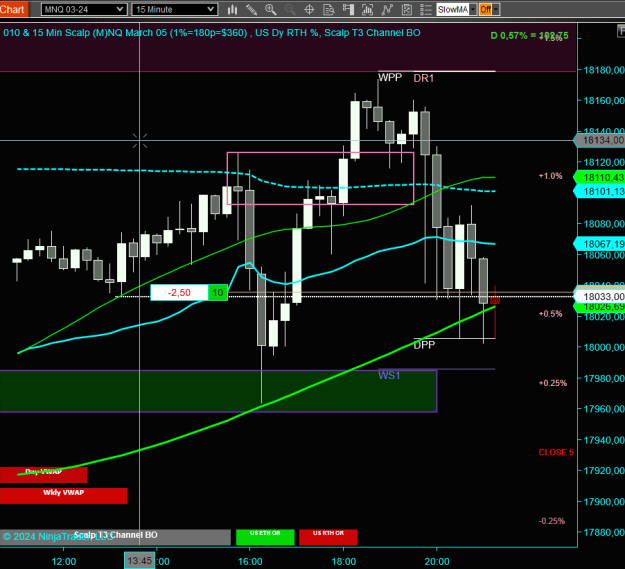Image resolution: width=625 pixels, height=569 pixels.
Task: Open the indicators icon
Action: pyautogui.click(x=387, y=10)
